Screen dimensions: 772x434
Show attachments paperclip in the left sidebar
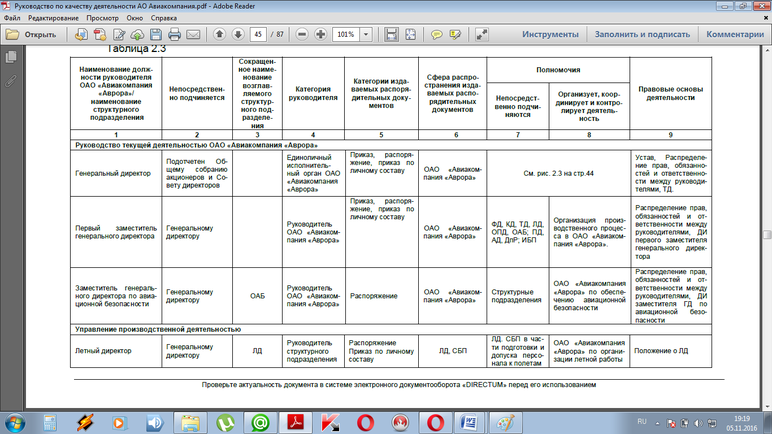point(11,81)
